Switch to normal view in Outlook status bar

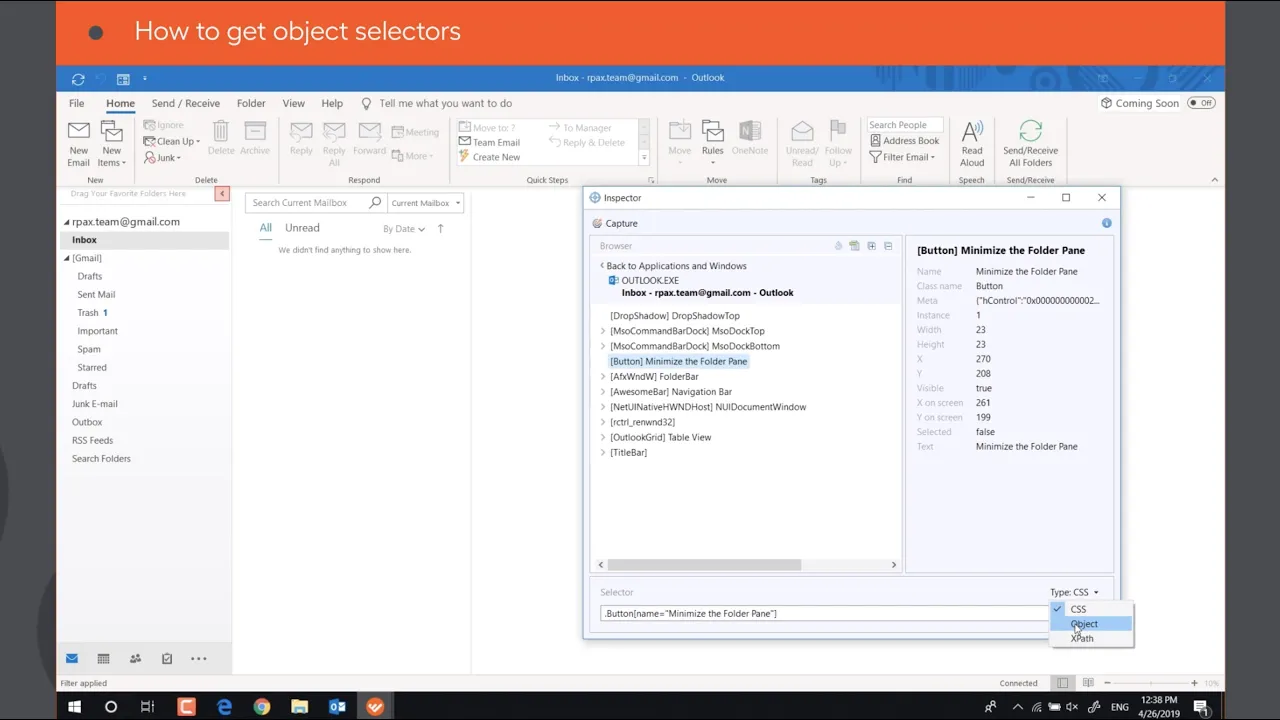[1062, 683]
